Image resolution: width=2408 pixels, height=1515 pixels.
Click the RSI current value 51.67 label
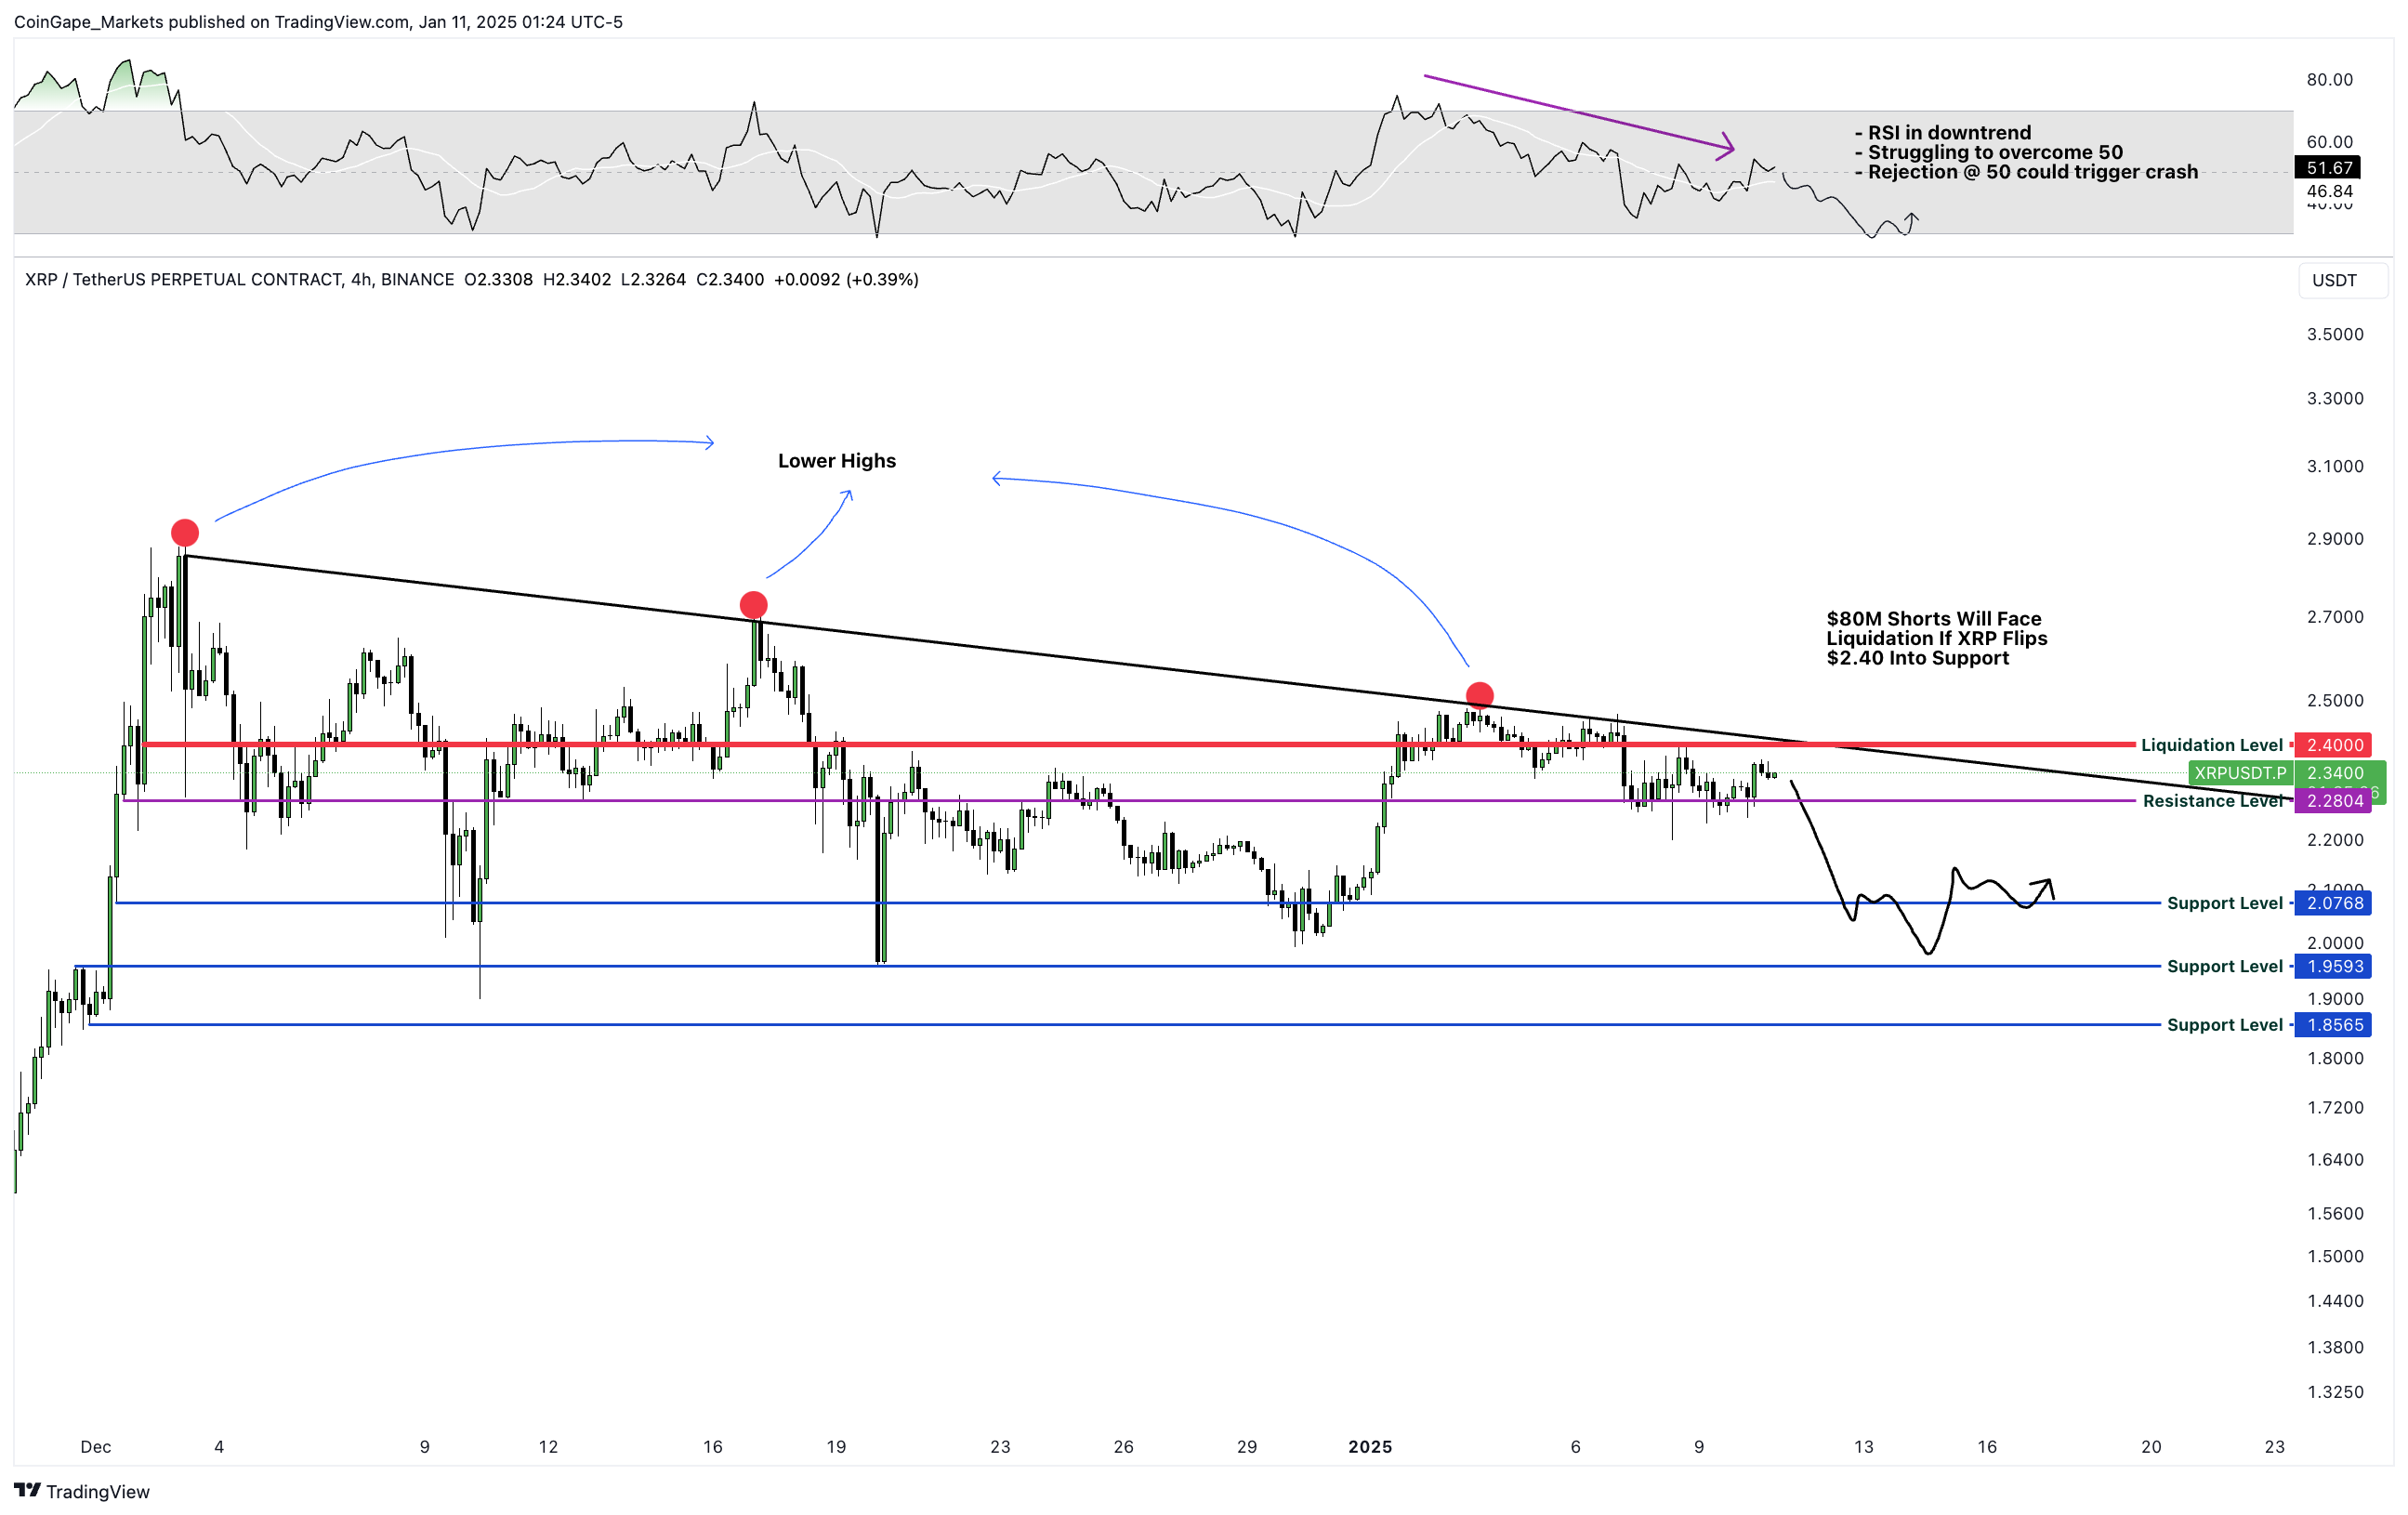2328,167
